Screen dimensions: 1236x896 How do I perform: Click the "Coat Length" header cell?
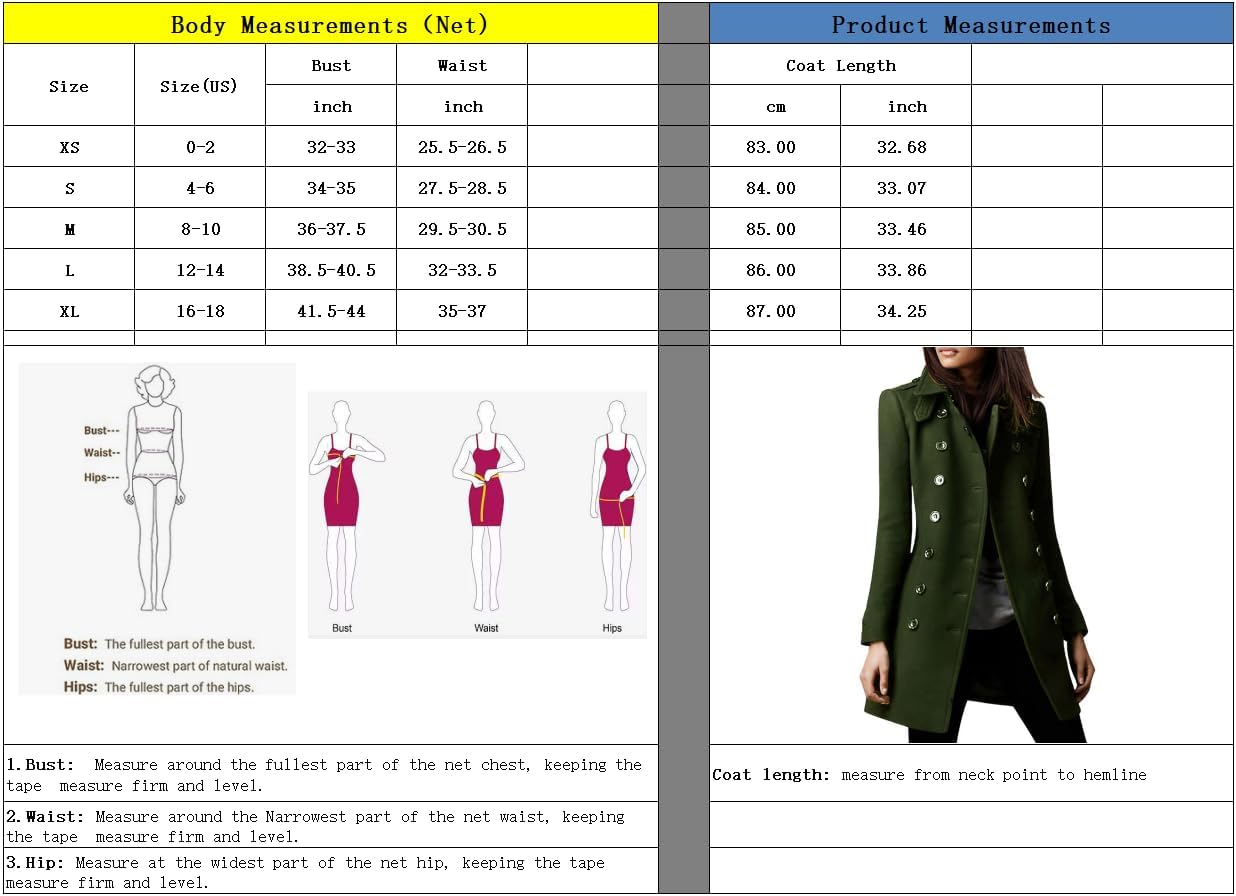841,65
